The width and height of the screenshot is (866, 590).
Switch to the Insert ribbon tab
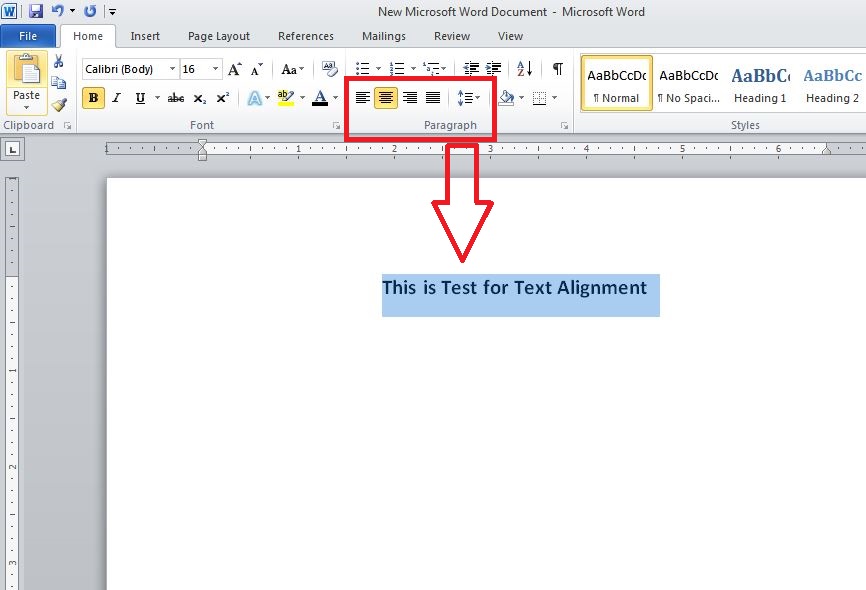point(145,36)
